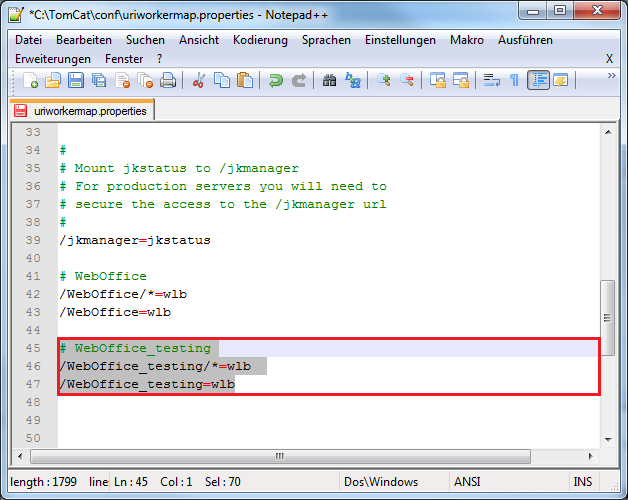Toggle the indent guide button
Screen dimensions: 628x500
(x=538, y=80)
